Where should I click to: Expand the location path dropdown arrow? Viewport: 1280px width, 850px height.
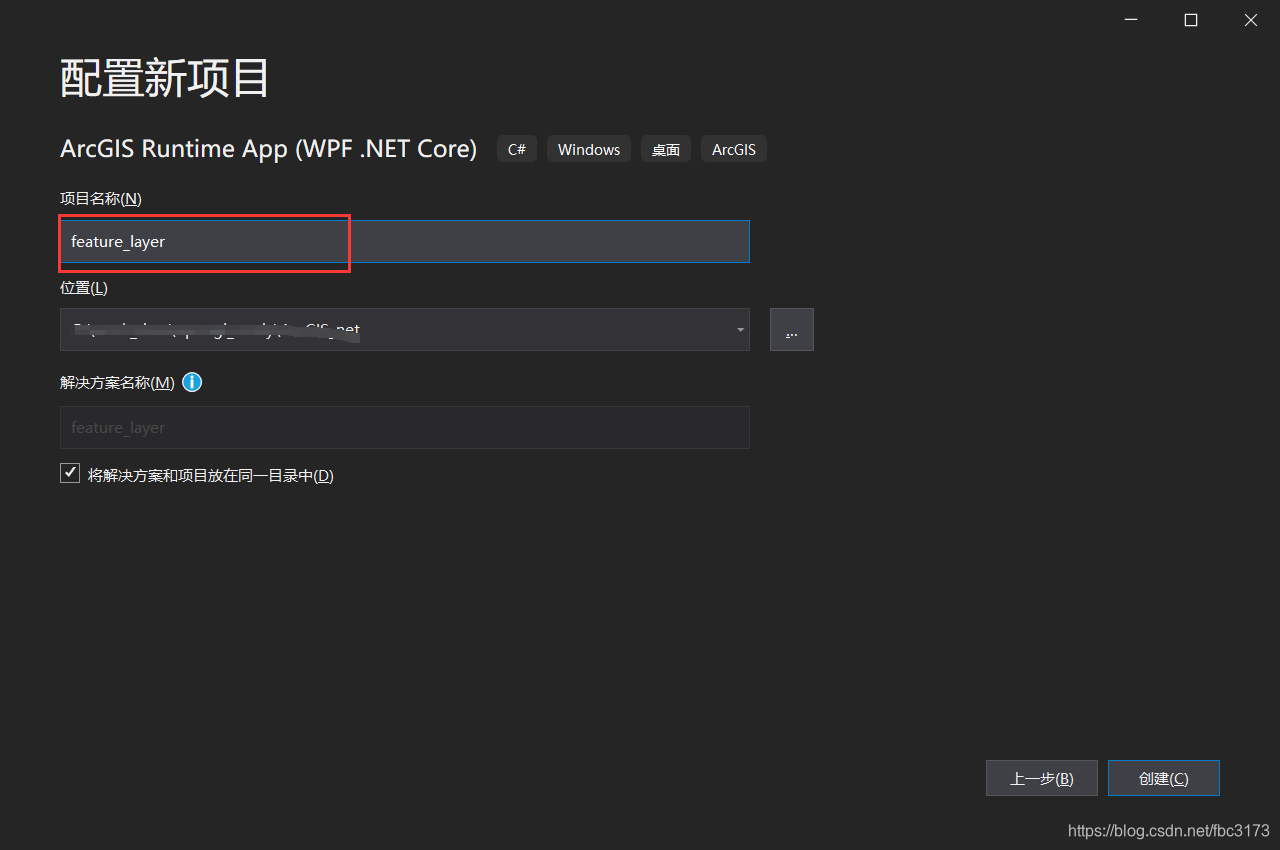(740, 330)
